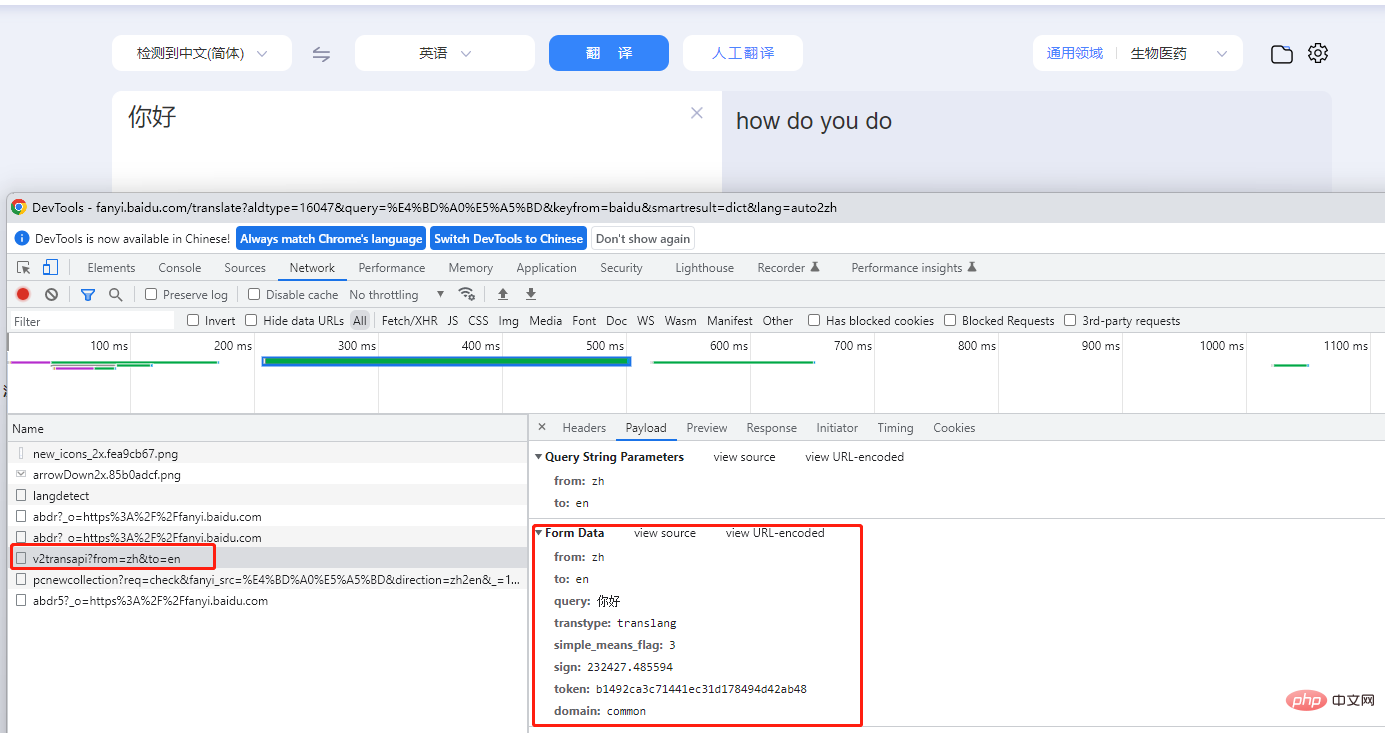Select the blue highlighted timeline overview range

[446, 361]
